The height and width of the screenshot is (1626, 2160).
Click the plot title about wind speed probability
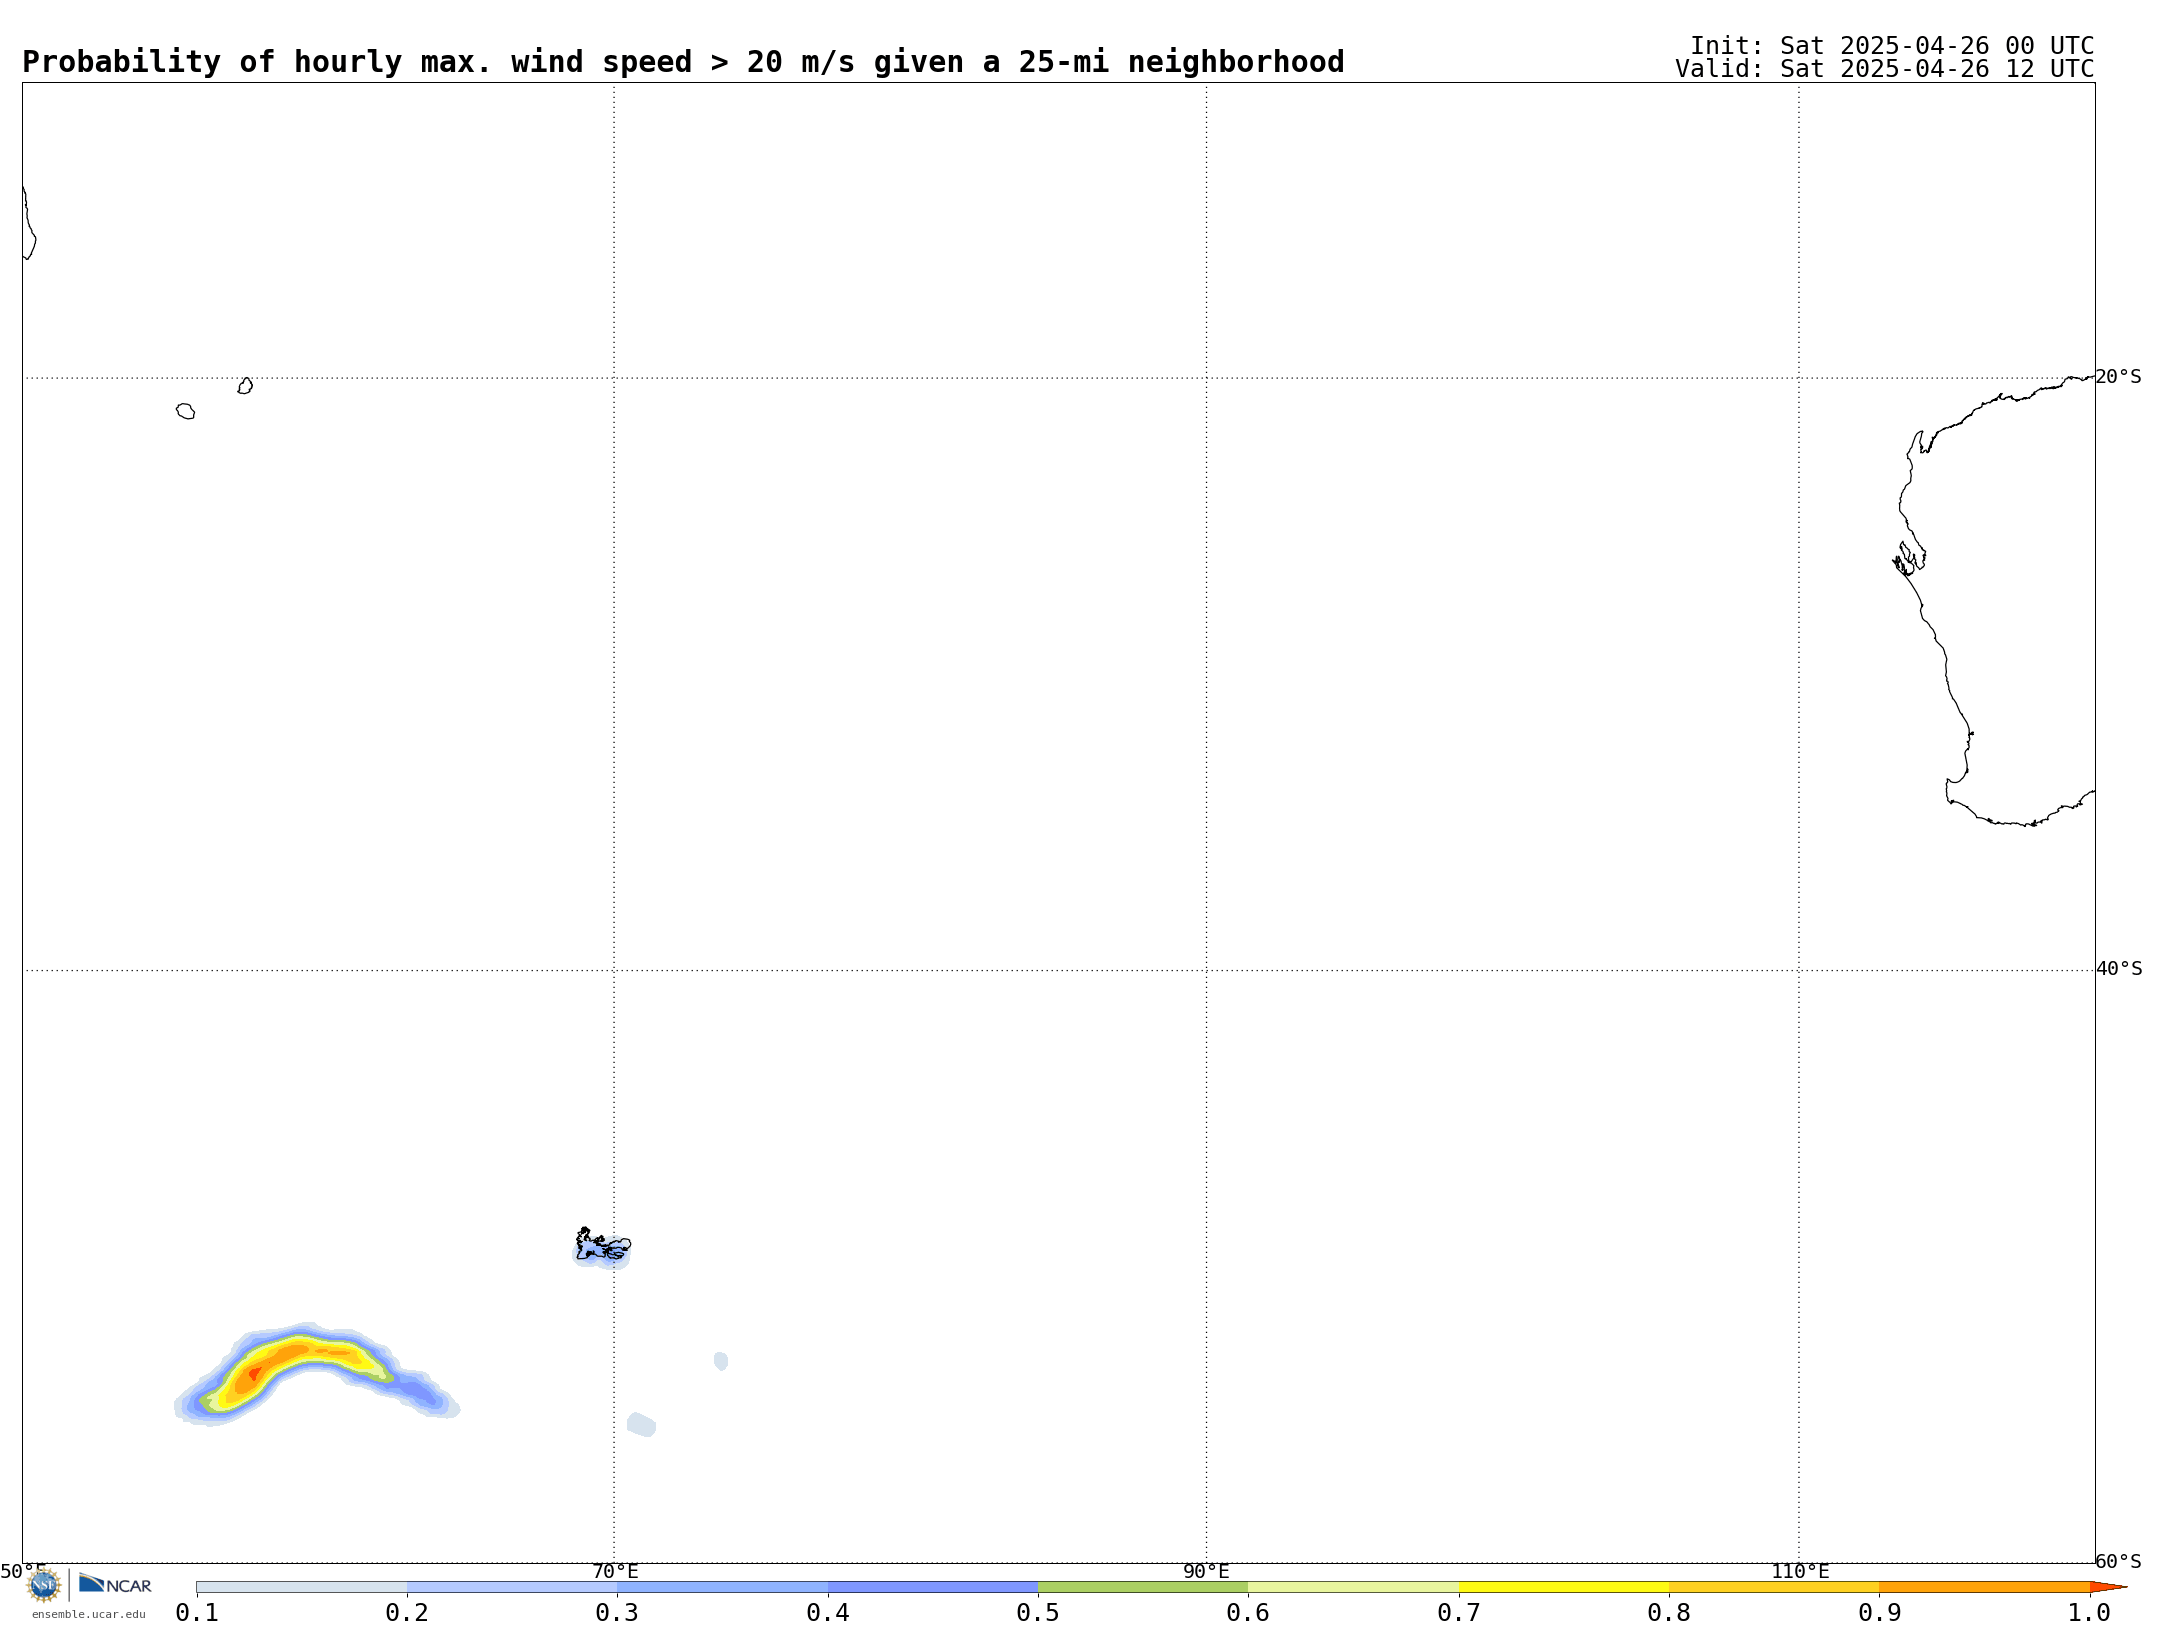683,62
